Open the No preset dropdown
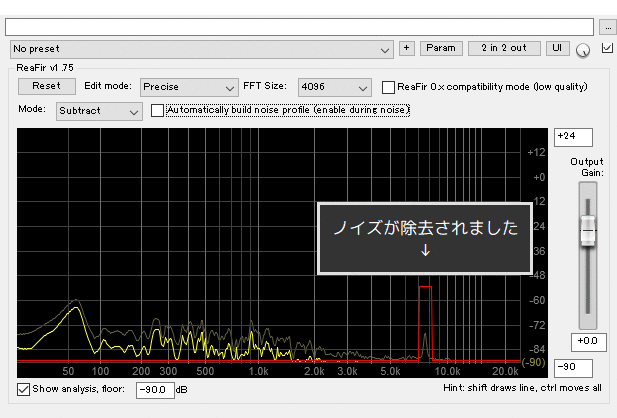 click(202, 49)
